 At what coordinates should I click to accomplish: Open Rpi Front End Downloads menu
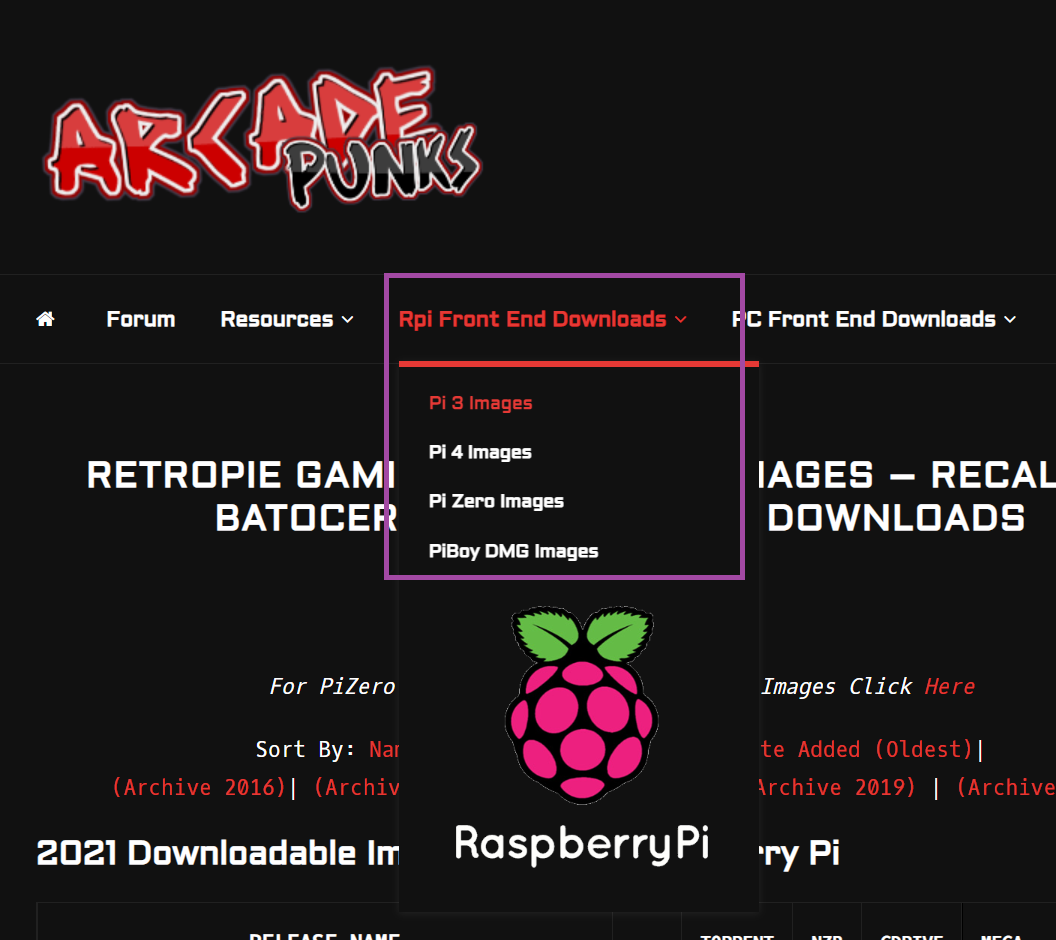point(532,319)
